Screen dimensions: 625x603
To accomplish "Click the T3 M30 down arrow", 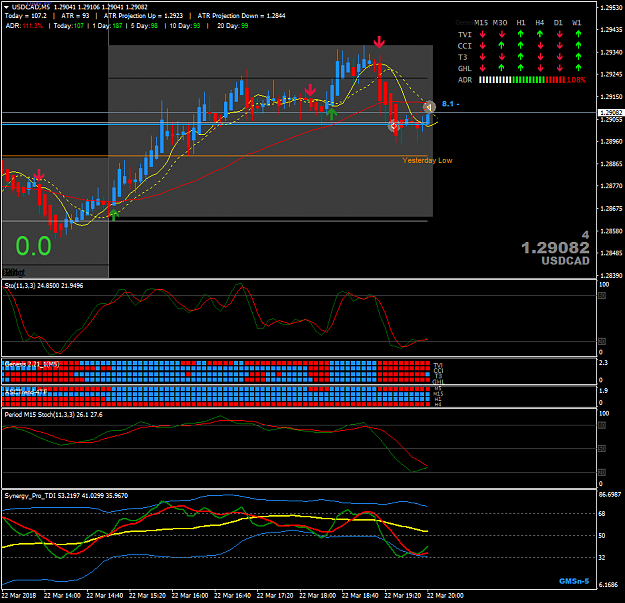I will point(501,57).
